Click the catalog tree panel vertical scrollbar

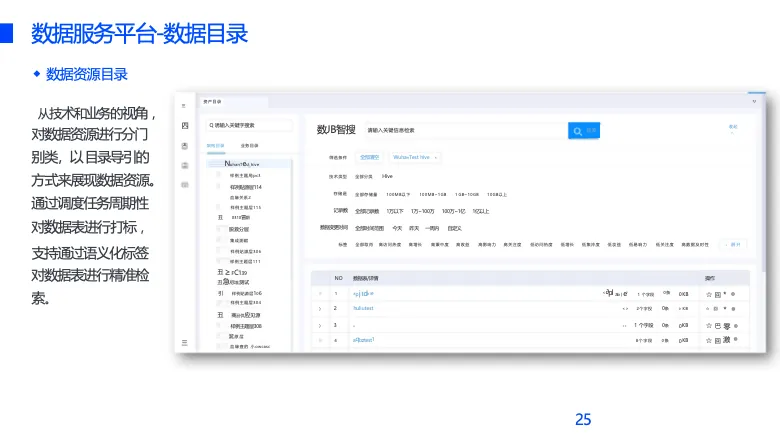292,254
